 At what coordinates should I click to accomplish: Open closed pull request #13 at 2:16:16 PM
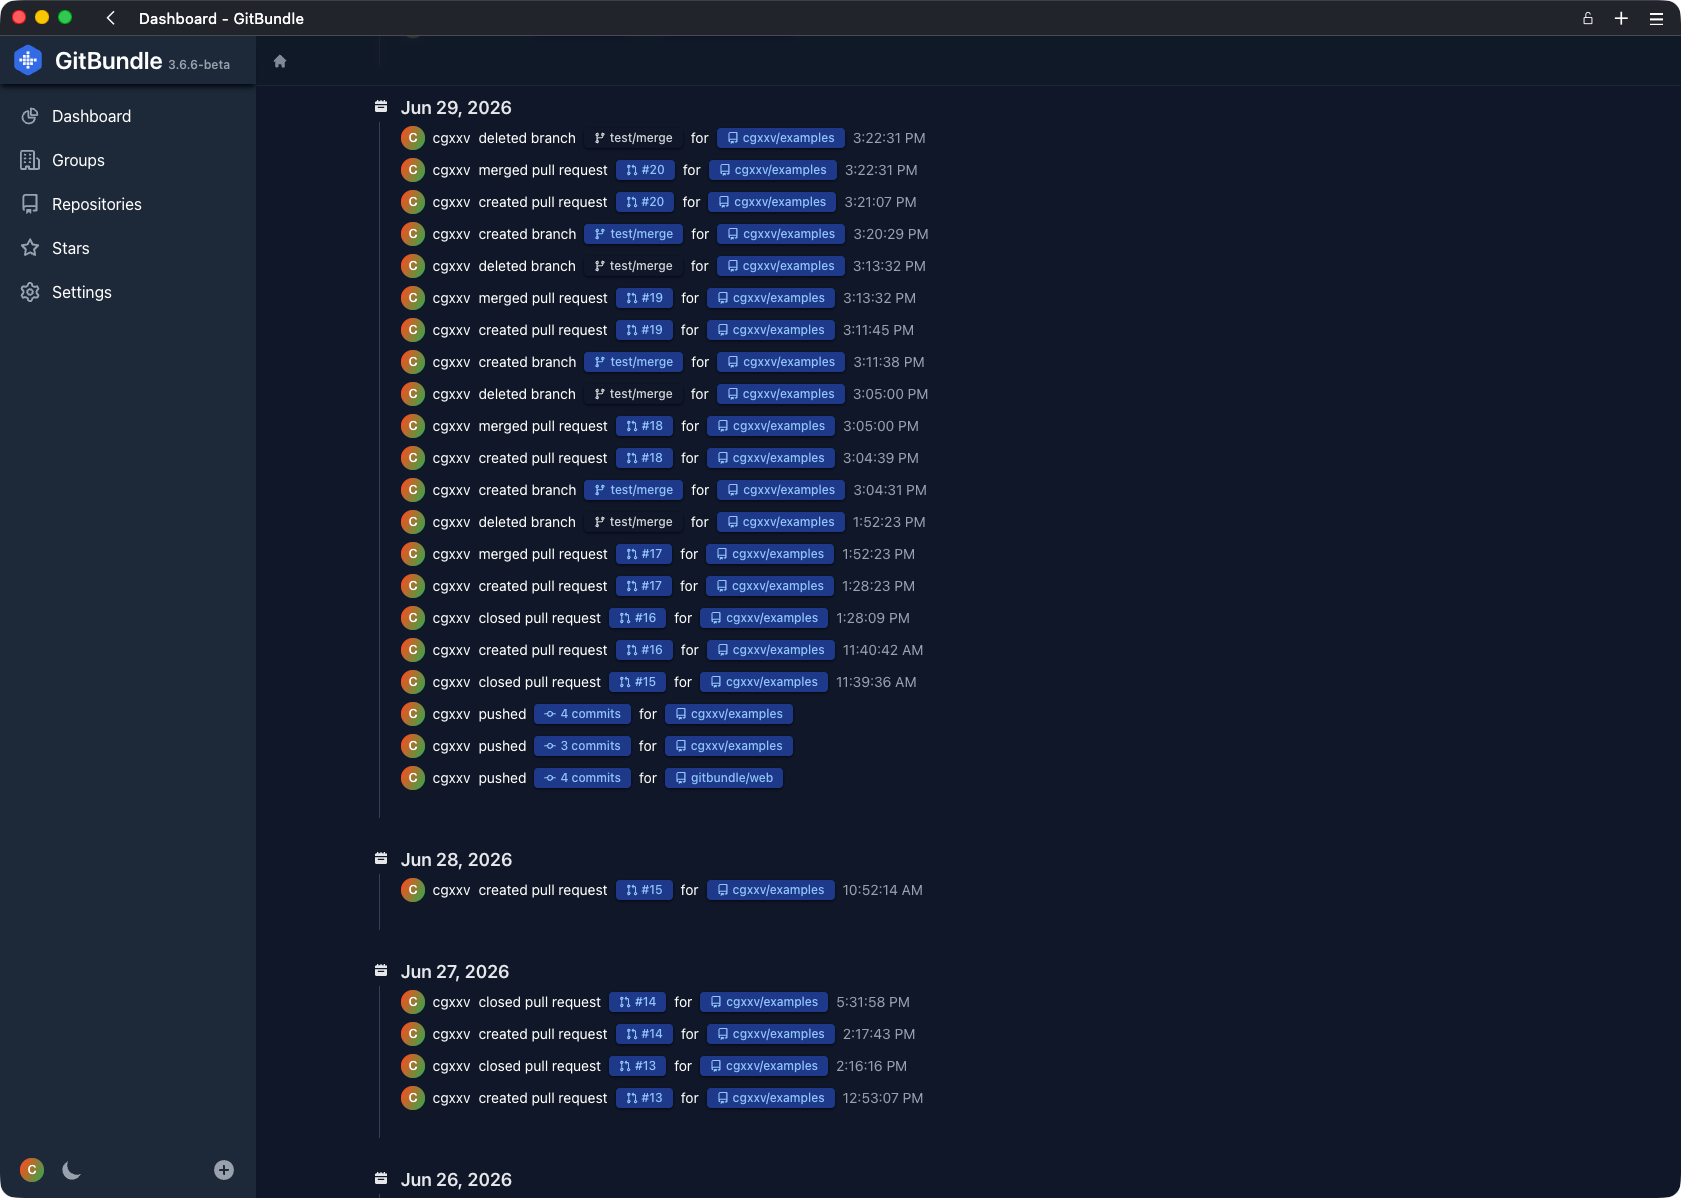pos(638,1066)
